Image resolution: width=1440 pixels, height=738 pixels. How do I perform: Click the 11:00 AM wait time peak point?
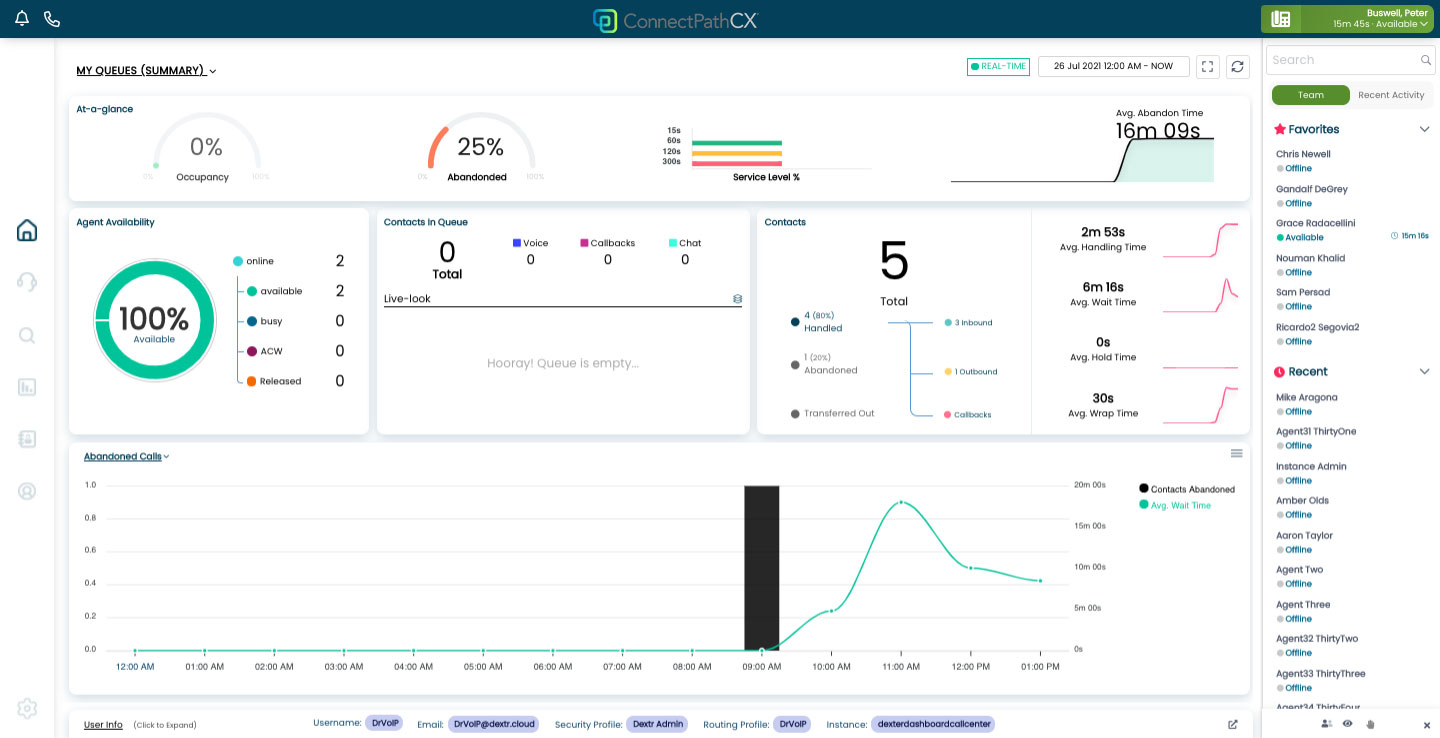point(901,502)
